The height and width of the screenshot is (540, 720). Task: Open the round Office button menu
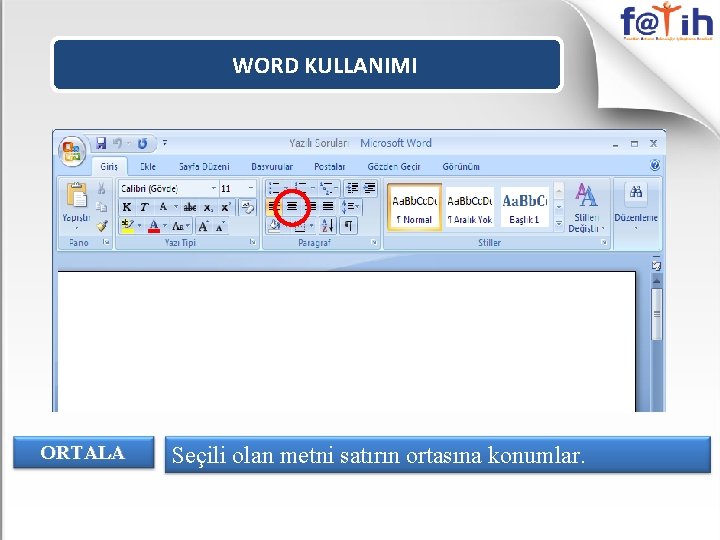coord(72,151)
